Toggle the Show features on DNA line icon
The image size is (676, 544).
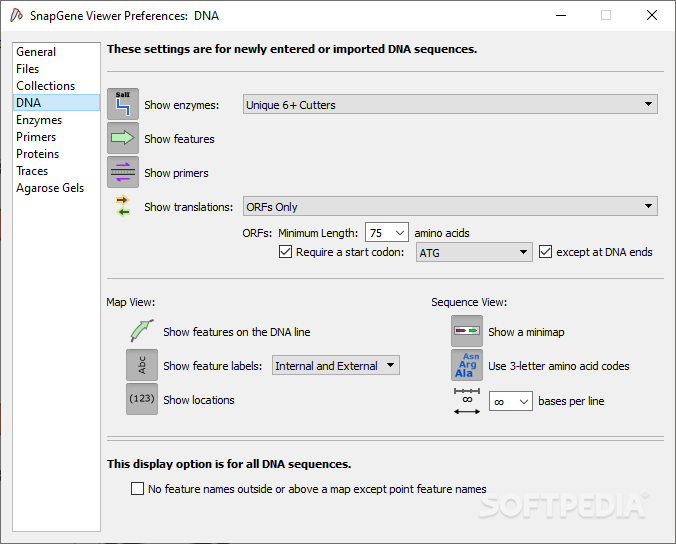click(142, 331)
